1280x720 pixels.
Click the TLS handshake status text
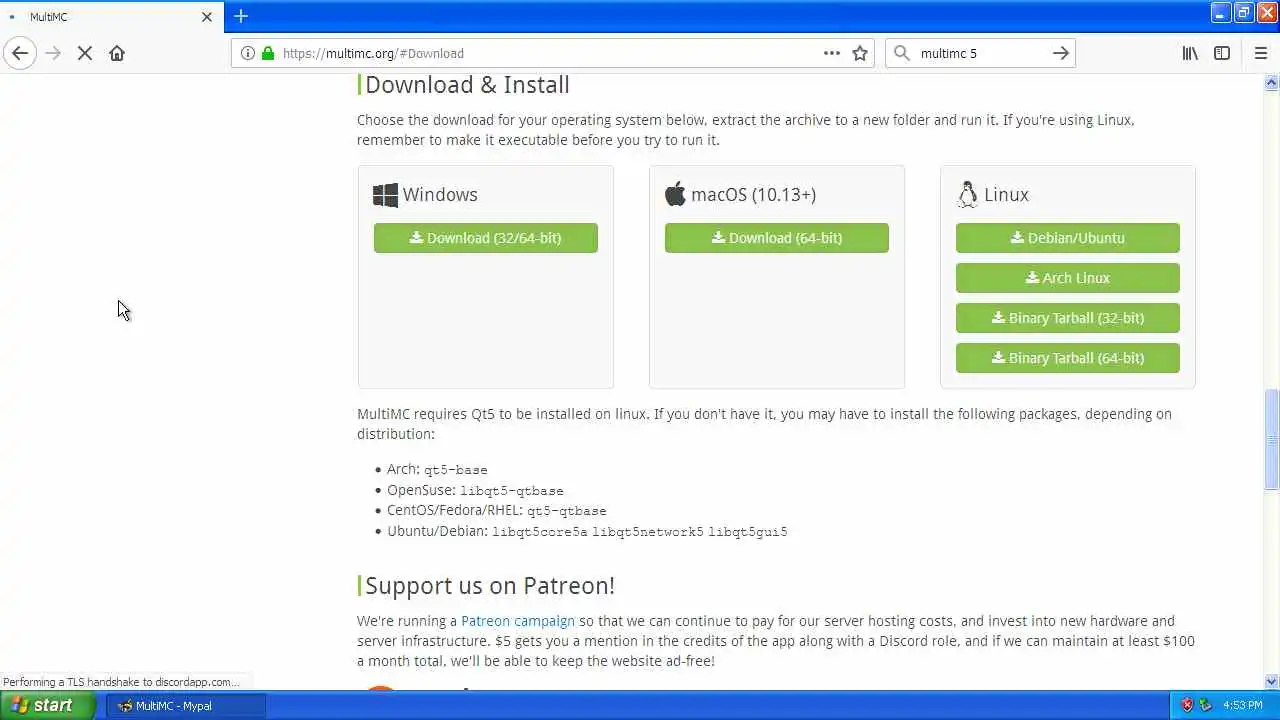click(x=121, y=682)
